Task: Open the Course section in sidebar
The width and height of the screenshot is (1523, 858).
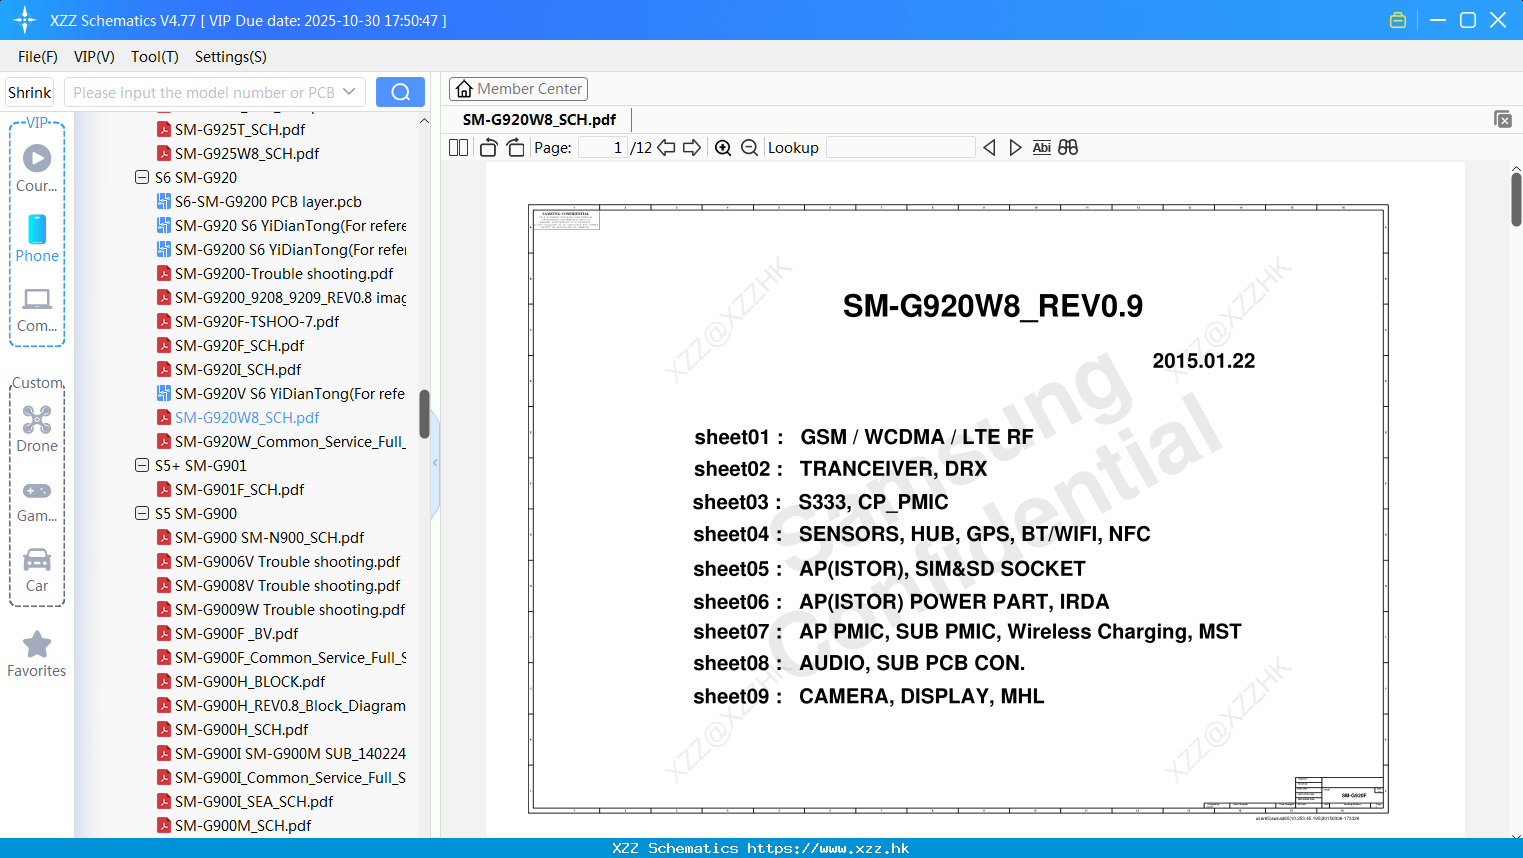Action: (37, 168)
